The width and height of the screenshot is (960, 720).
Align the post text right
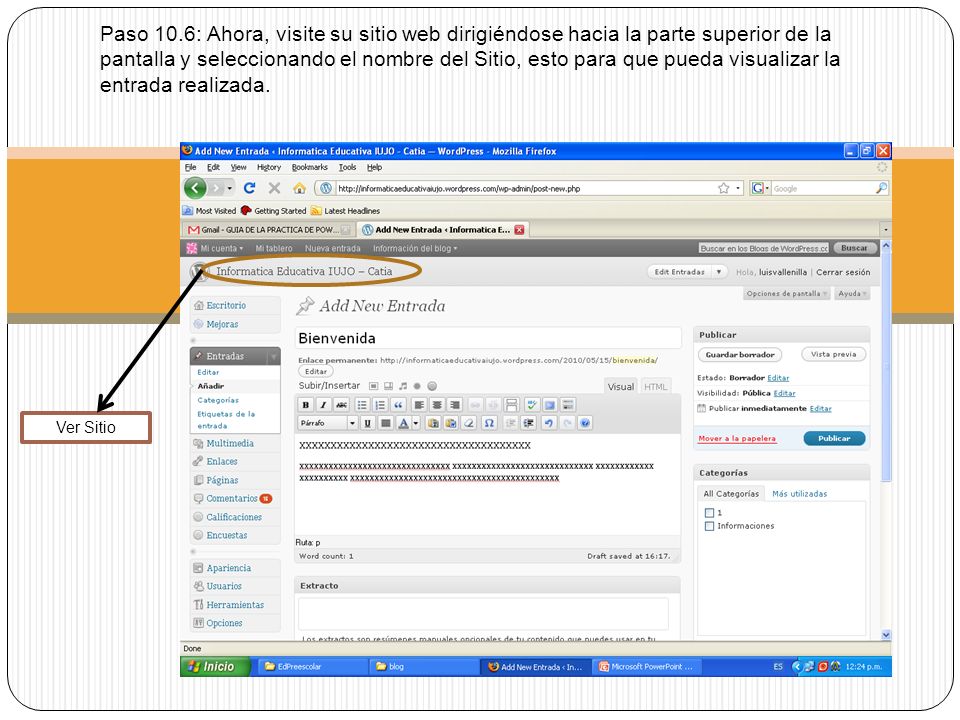454,405
